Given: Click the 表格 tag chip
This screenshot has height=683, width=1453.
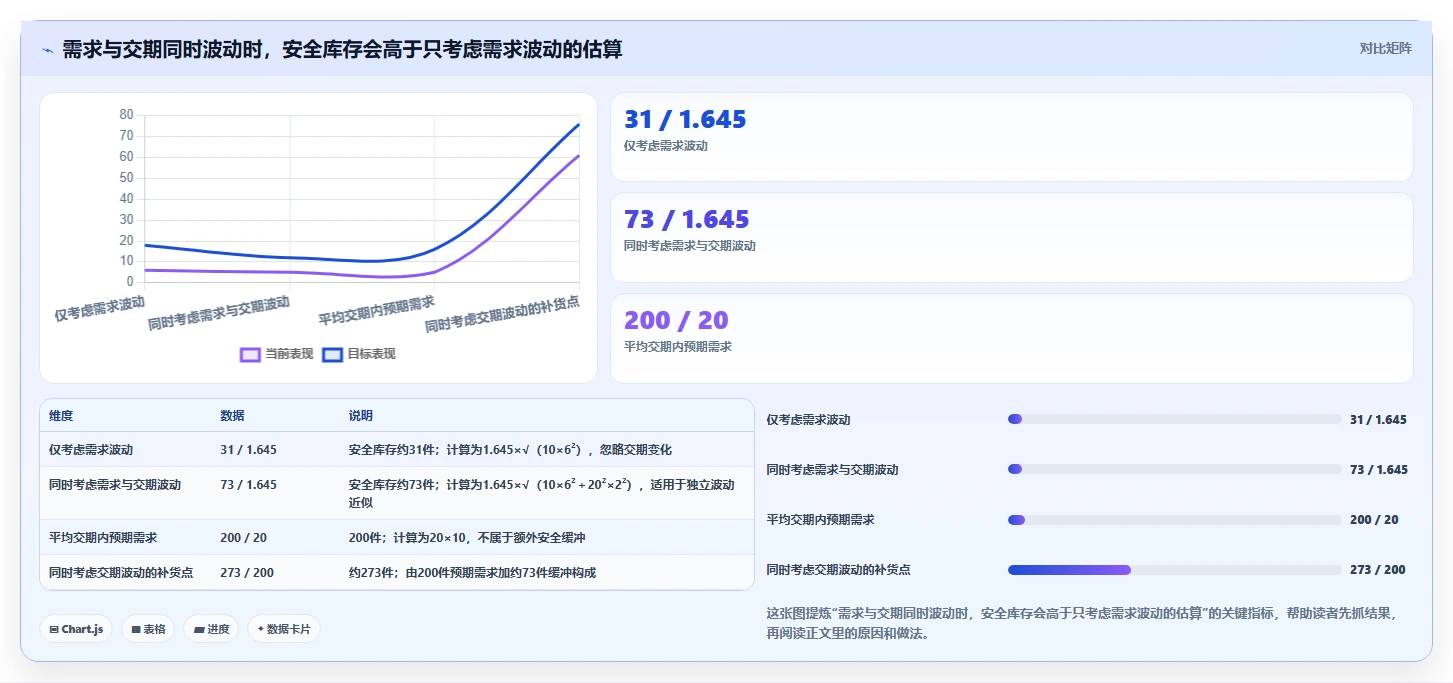Looking at the screenshot, I should (x=148, y=629).
